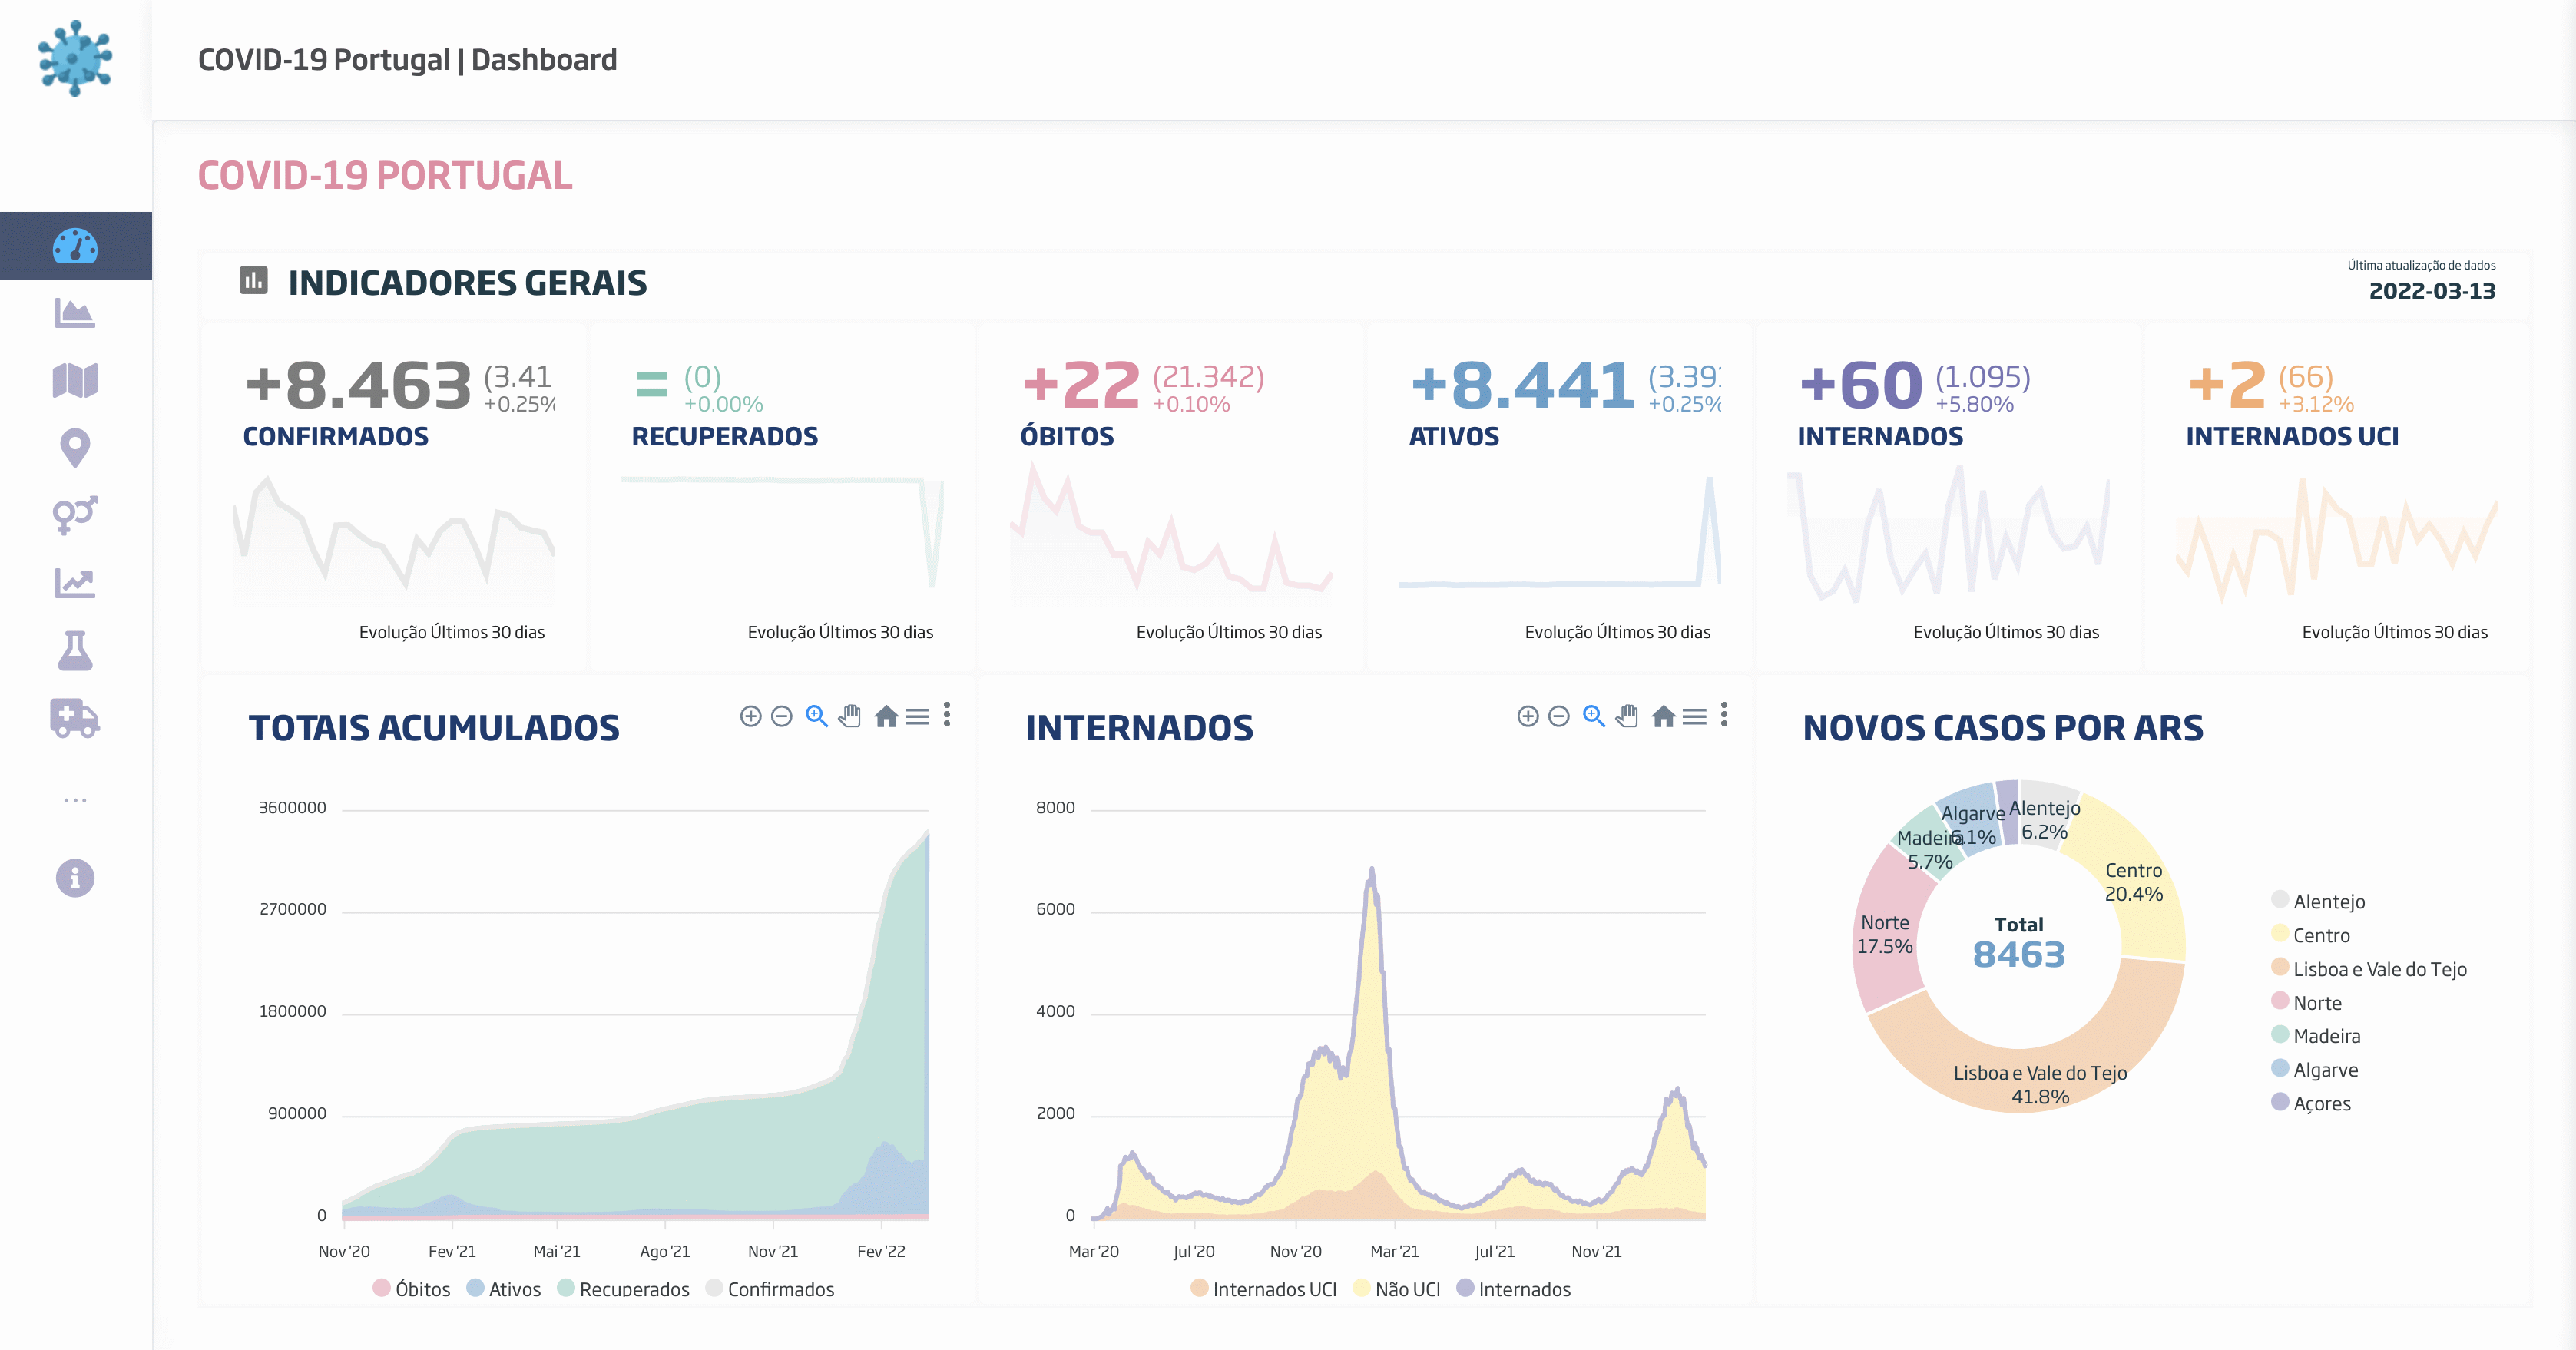Viewport: 2576px width, 1350px height.
Task: Expand the ellipsis more items in sidebar
Action: [75, 800]
